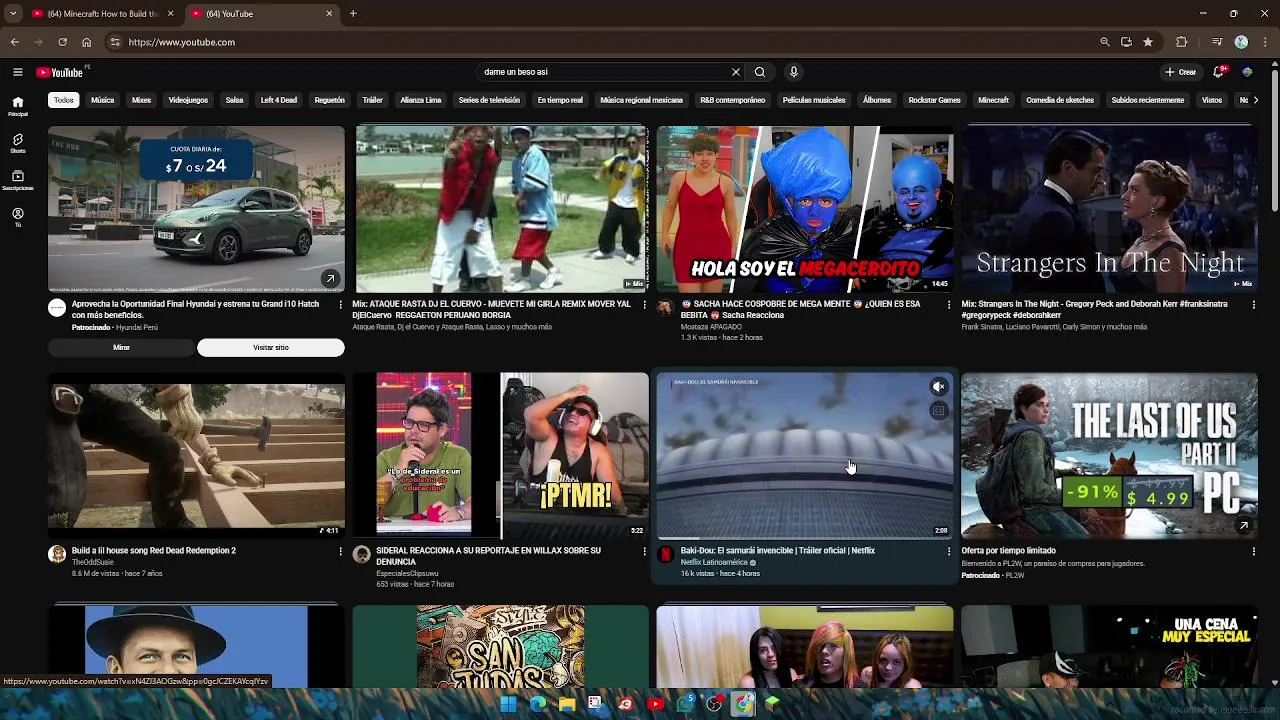Select the Alianza Lima chip
The width and height of the screenshot is (1280, 720).
(421, 100)
